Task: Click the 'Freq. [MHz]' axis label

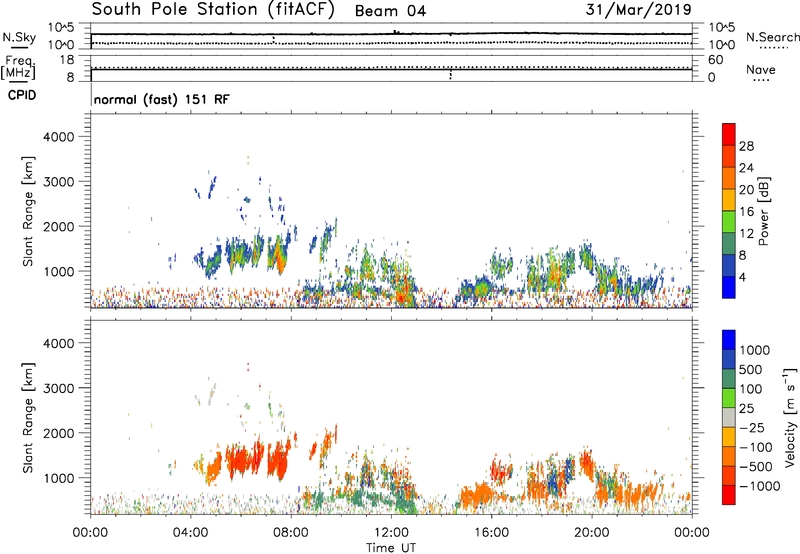Action: click(18, 67)
